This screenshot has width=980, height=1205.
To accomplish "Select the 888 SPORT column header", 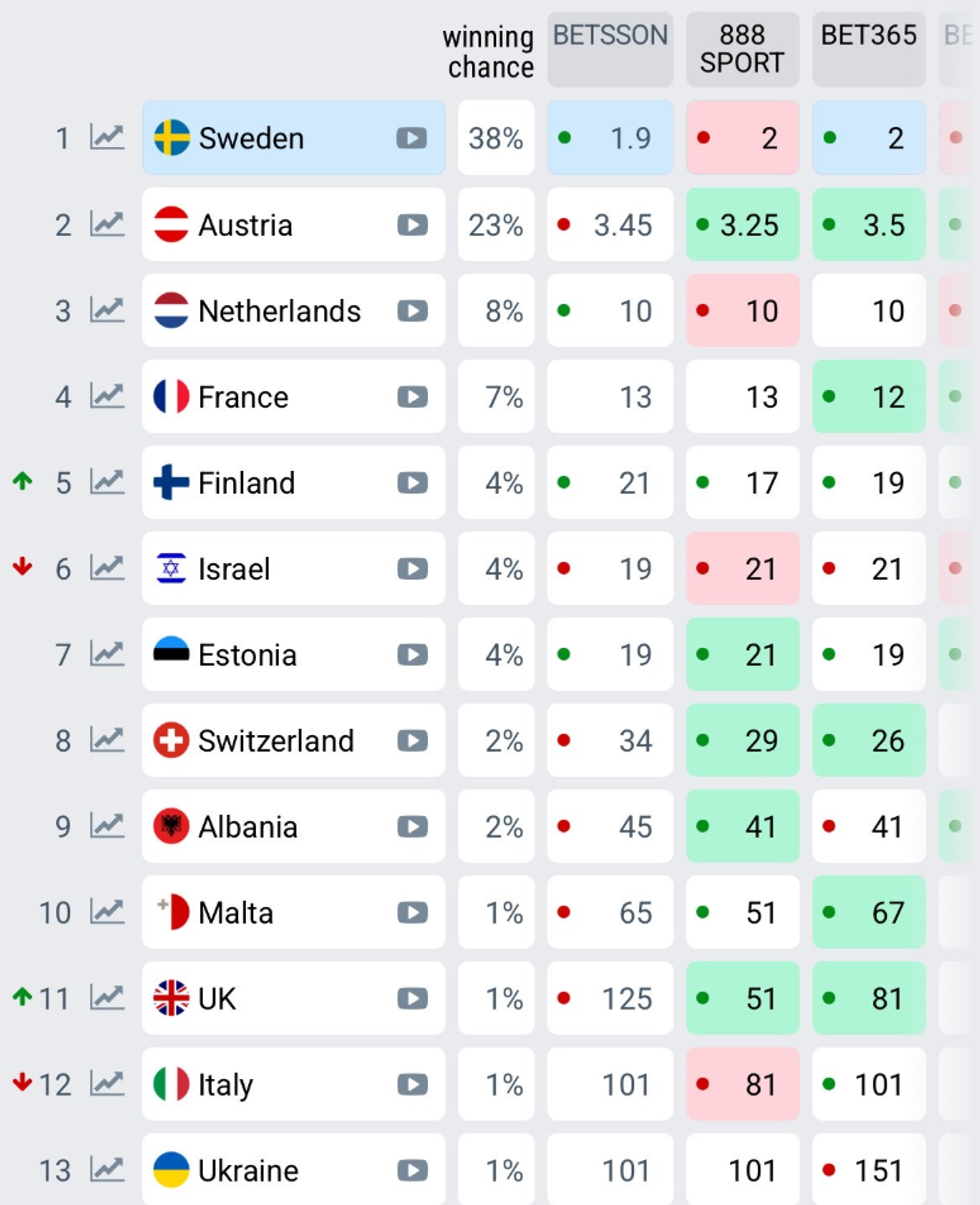I will pos(742,49).
